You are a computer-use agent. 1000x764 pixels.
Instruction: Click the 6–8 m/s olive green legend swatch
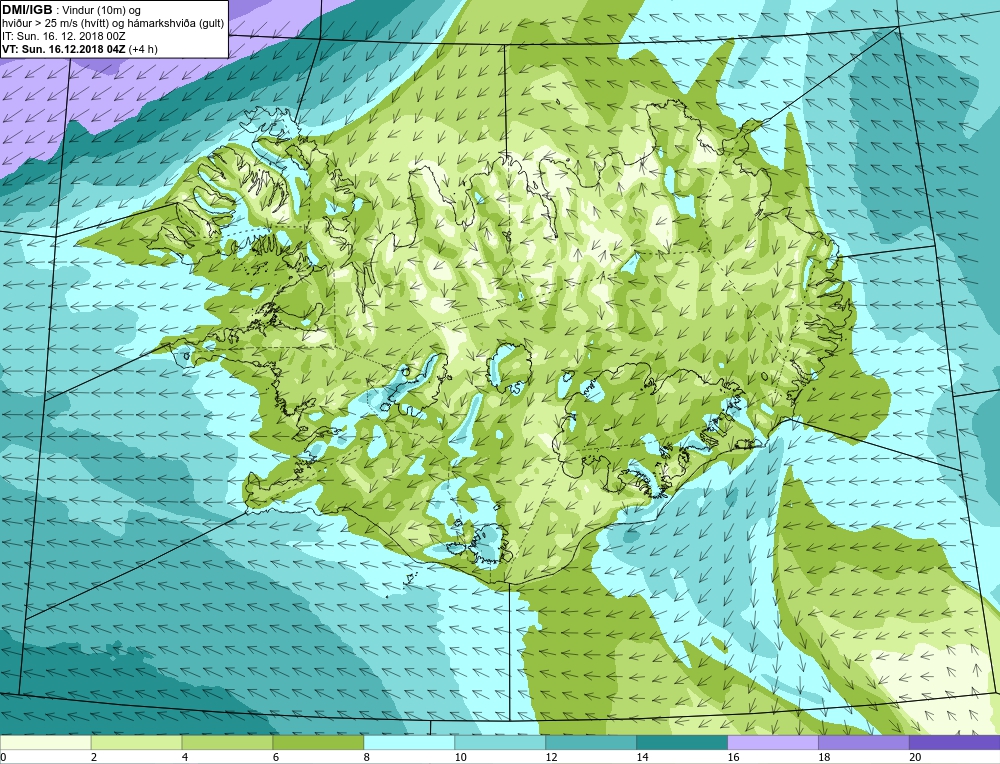318,743
